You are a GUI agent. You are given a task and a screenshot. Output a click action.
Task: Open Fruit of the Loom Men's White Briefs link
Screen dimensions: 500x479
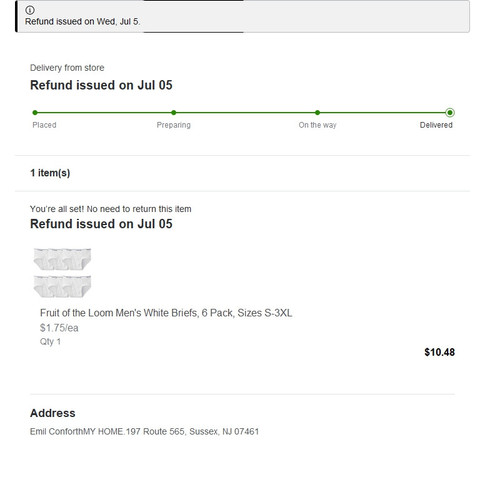pyautogui.click(x=166, y=313)
